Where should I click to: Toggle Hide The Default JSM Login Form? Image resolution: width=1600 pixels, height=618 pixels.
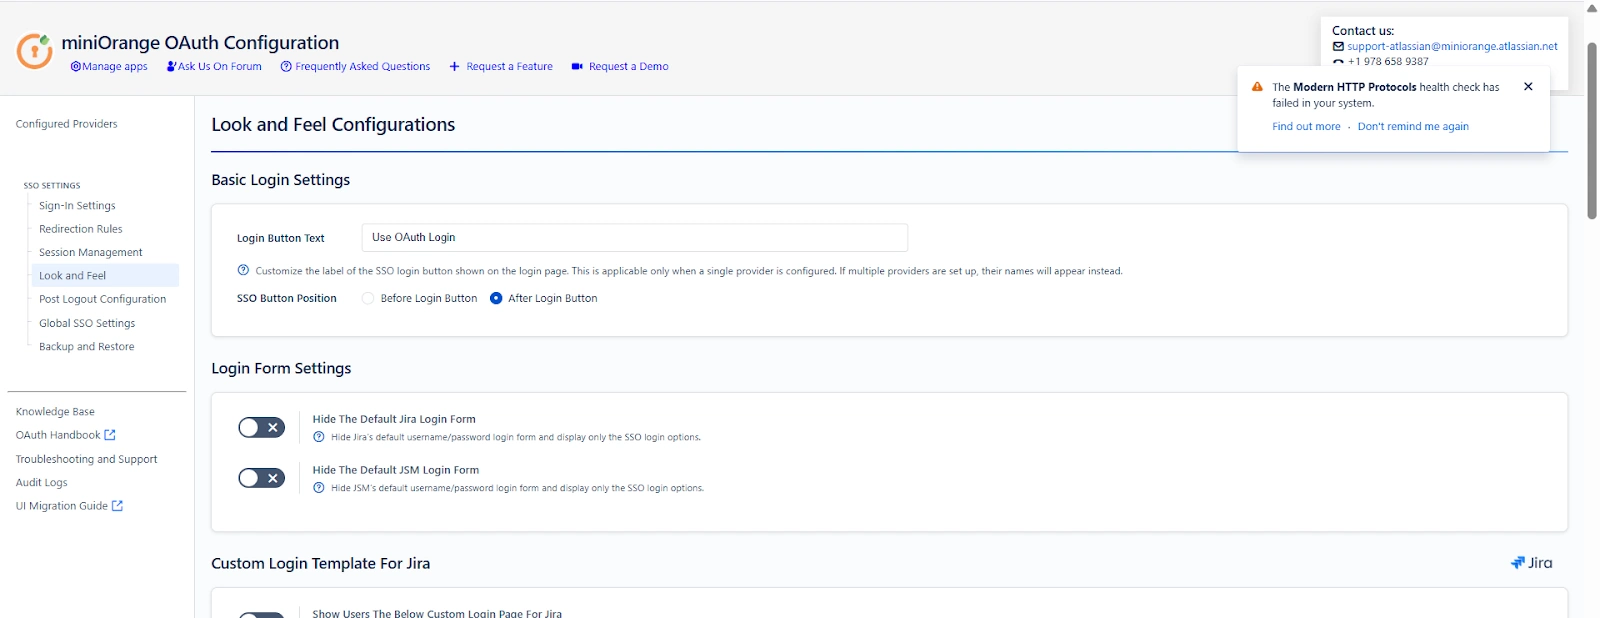pyautogui.click(x=262, y=478)
